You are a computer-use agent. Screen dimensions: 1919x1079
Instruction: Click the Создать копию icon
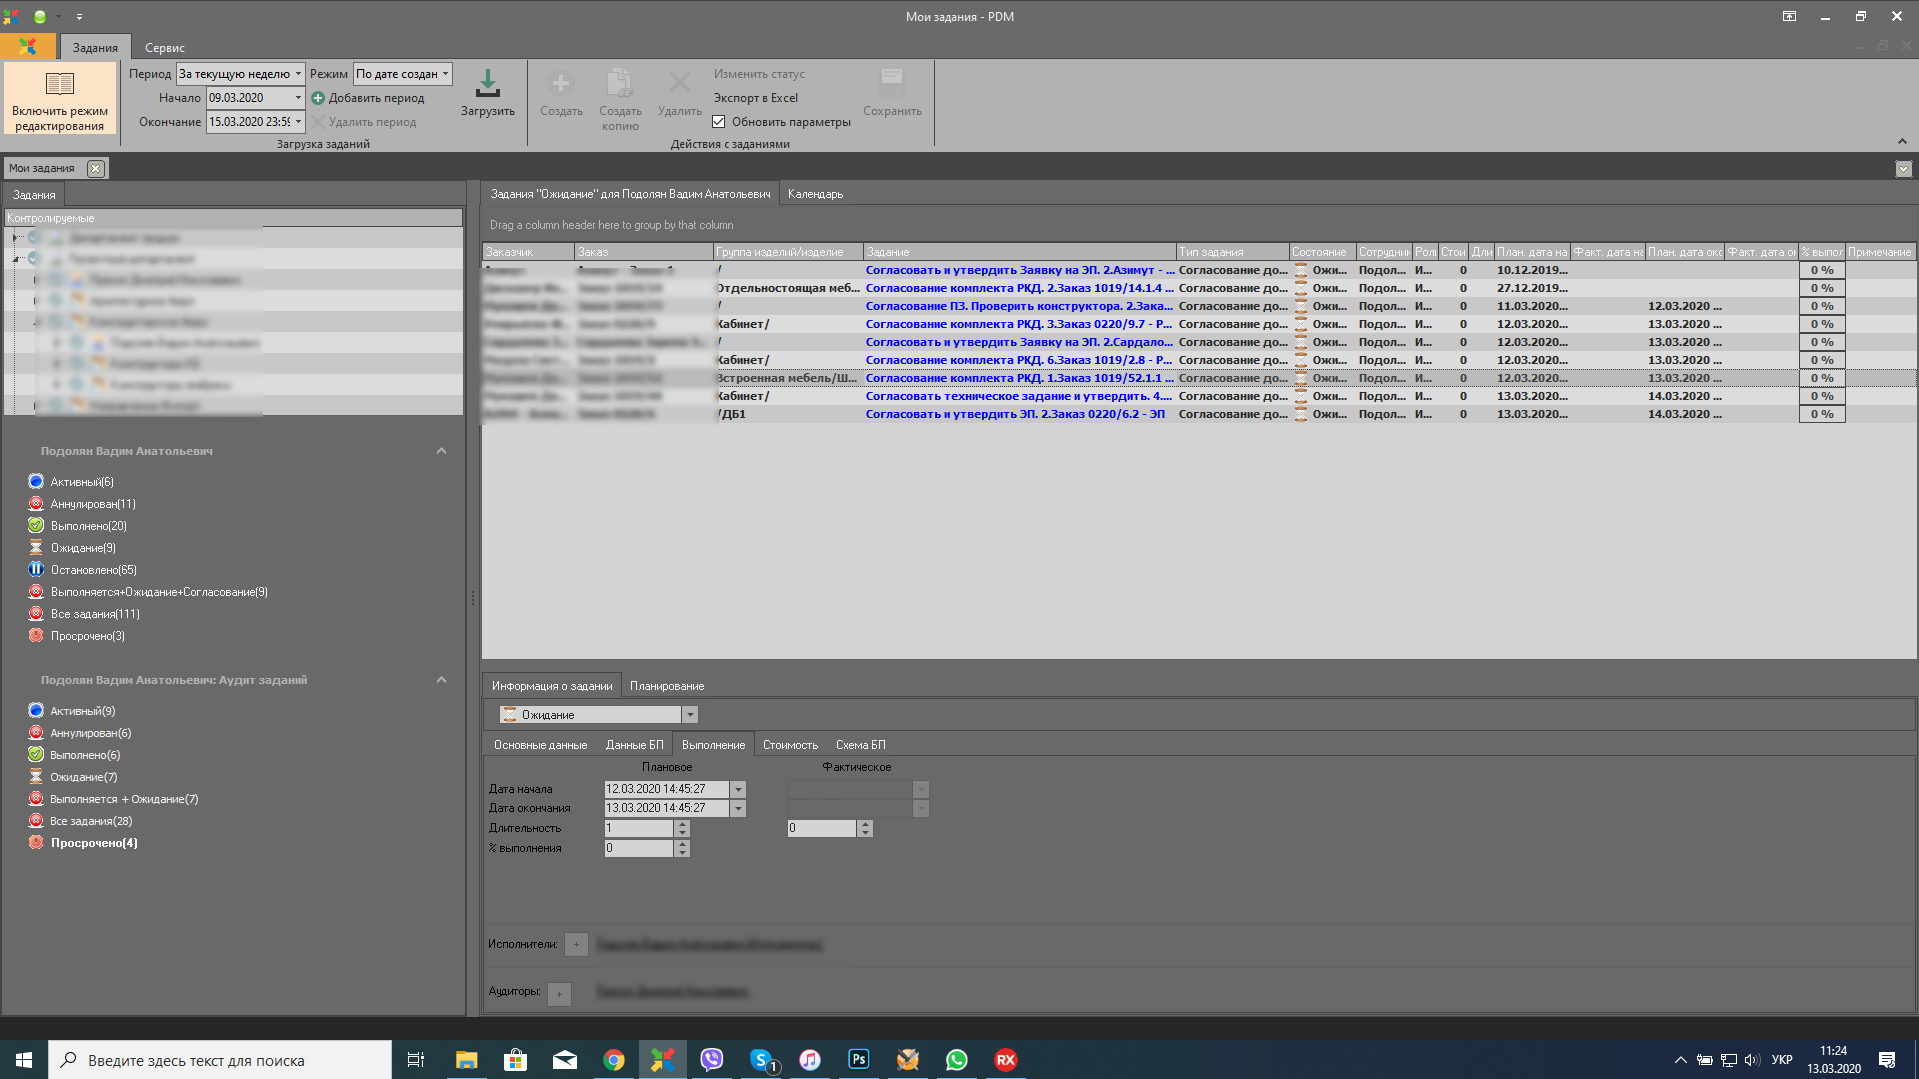[x=620, y=84]
